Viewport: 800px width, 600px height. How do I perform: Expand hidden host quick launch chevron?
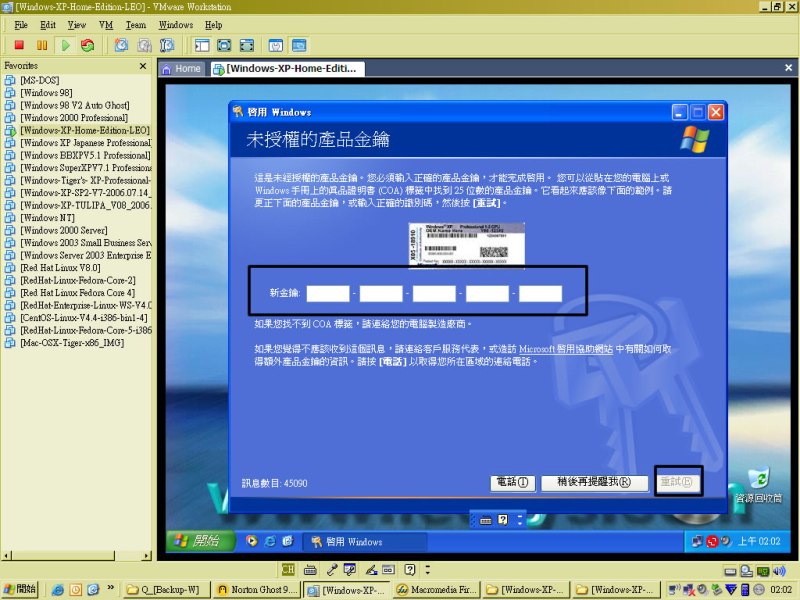110,588
